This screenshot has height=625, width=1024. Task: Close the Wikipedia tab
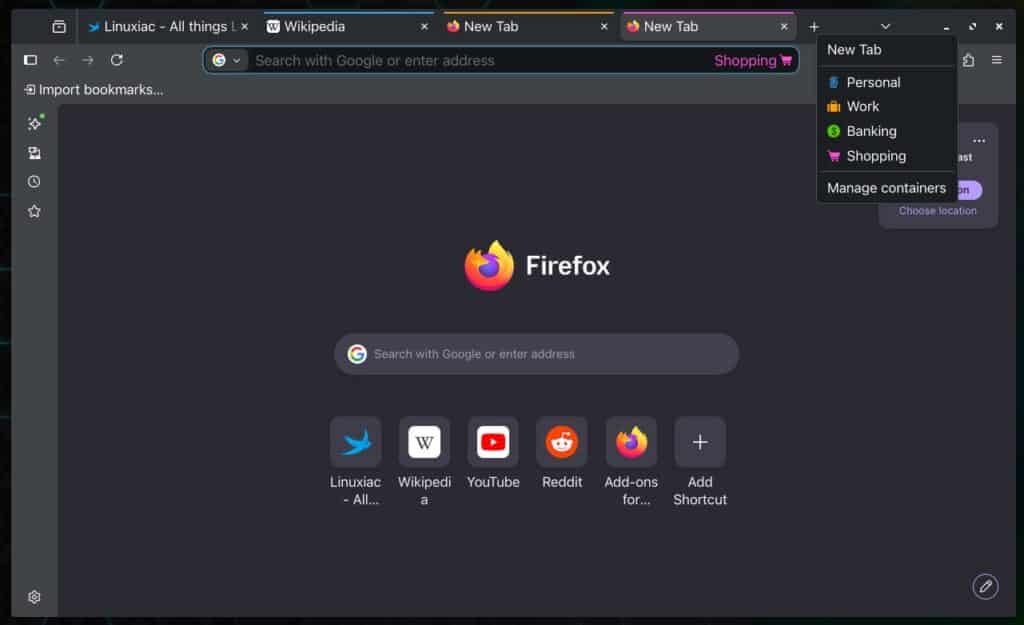[x=424, y=27]
